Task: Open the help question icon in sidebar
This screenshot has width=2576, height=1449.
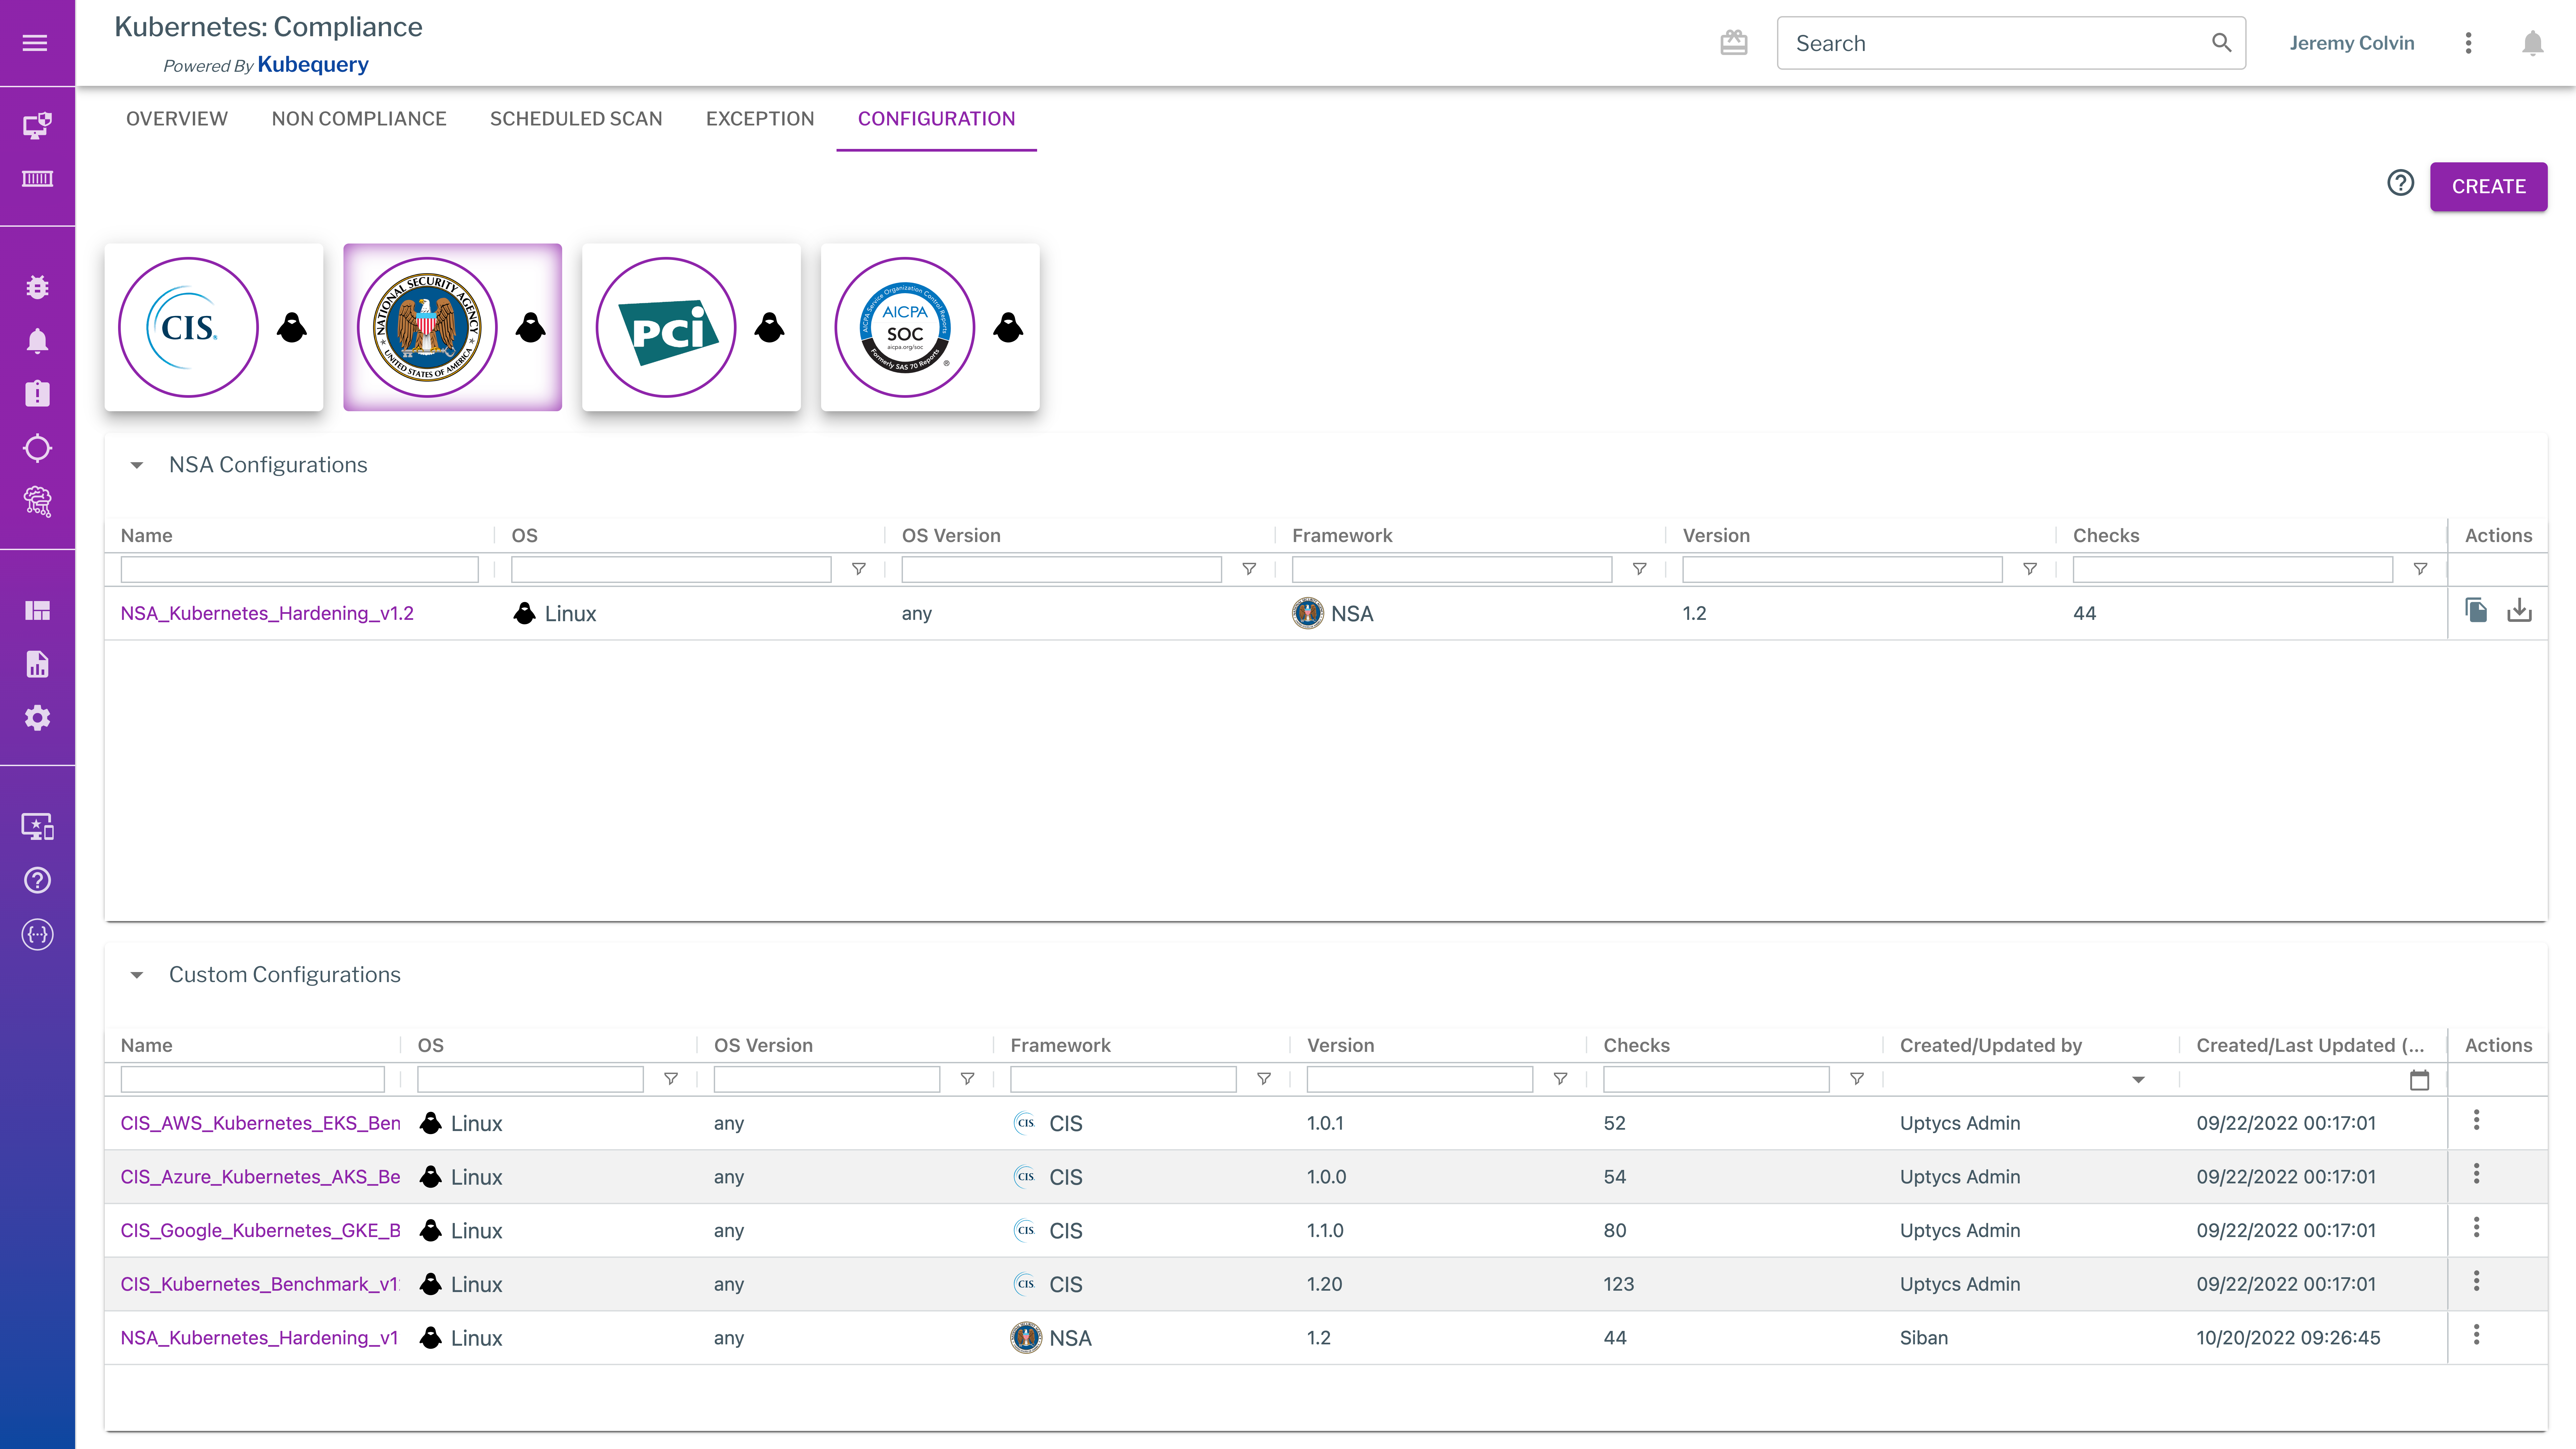Action: point(37,880)
